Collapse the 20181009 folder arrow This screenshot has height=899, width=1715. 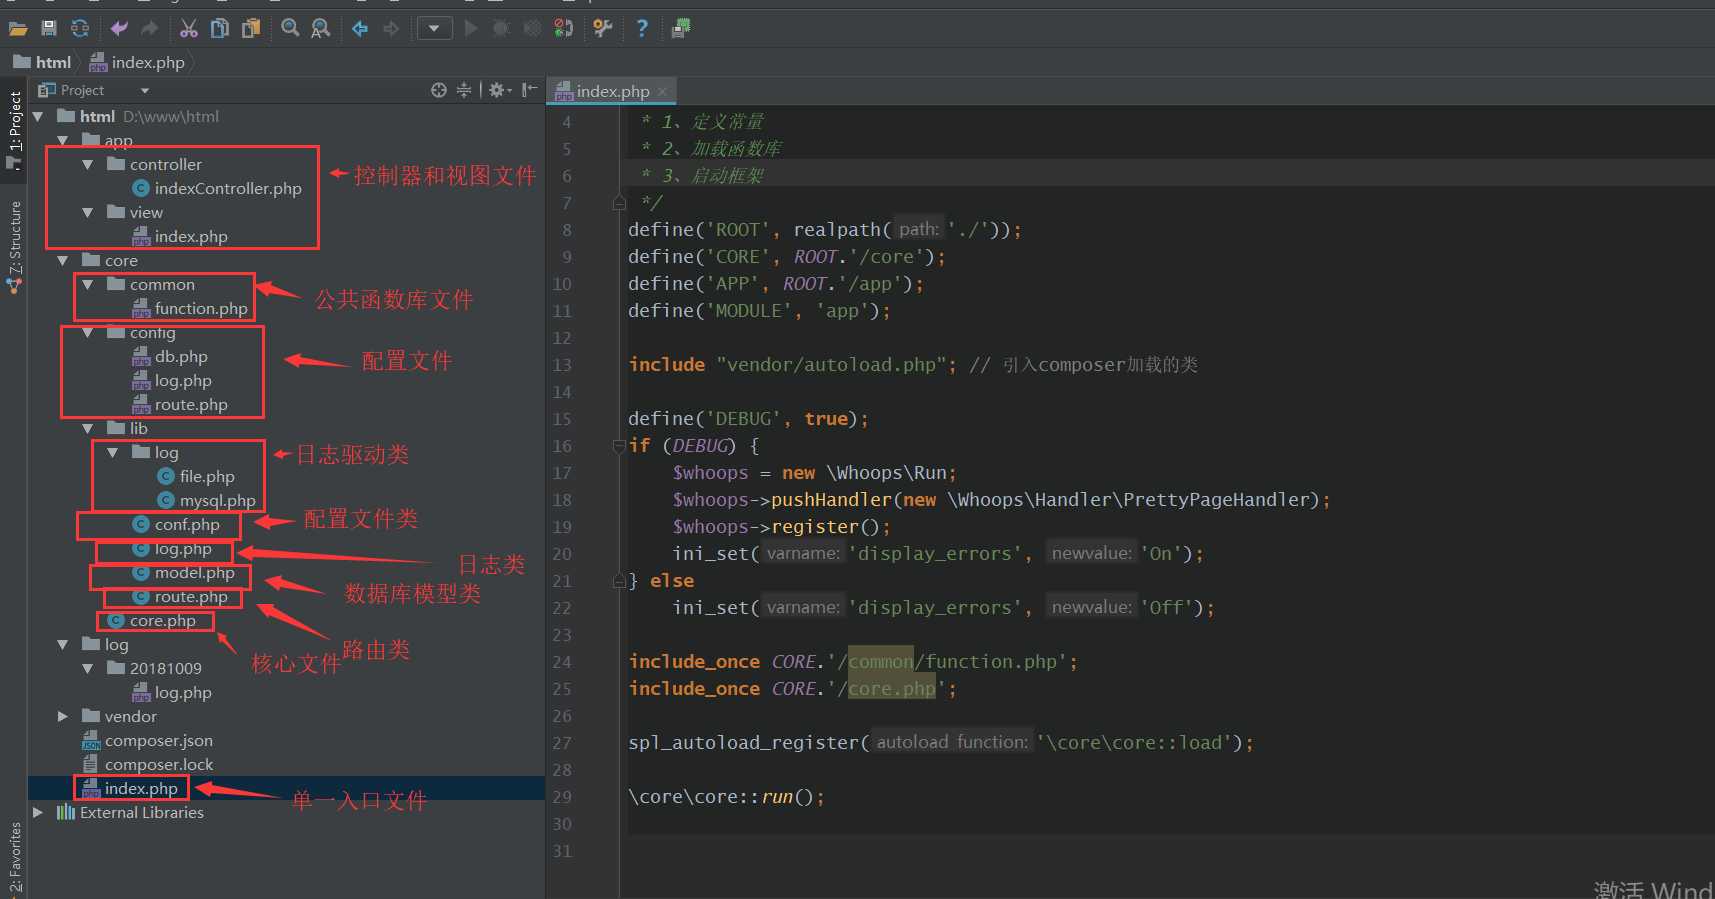pos(88,668)
